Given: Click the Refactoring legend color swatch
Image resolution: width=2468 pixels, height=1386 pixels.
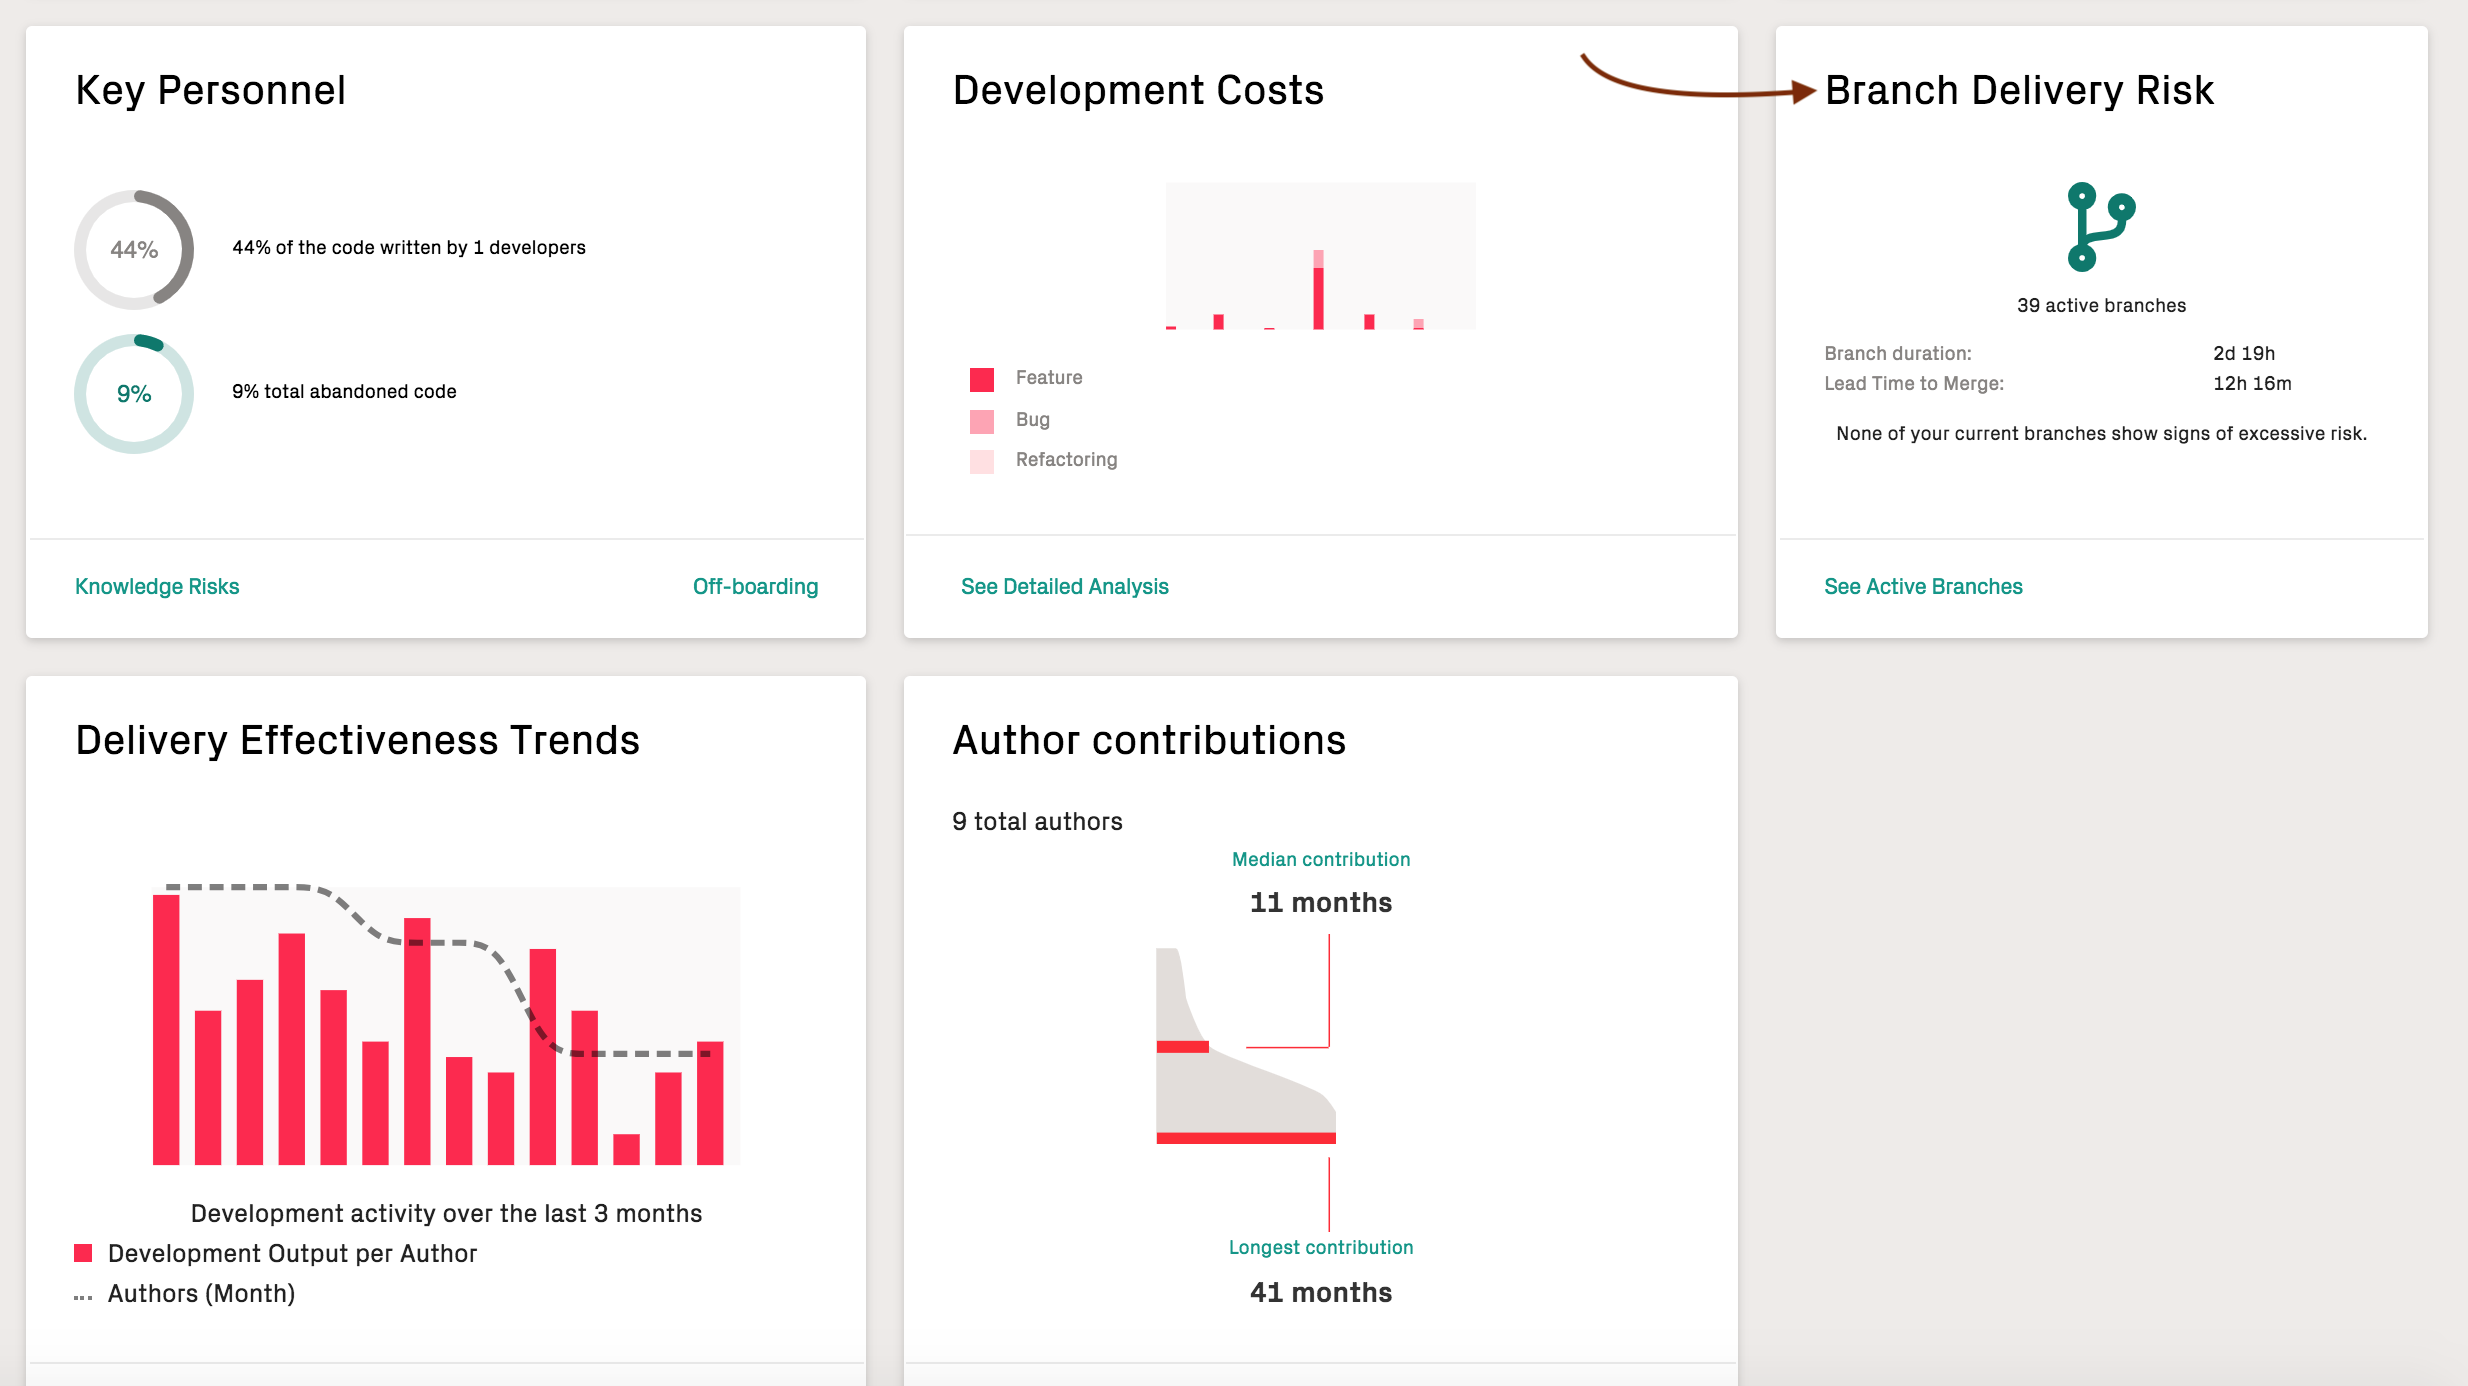Looking at the screenshot, I should click(982, 461).
